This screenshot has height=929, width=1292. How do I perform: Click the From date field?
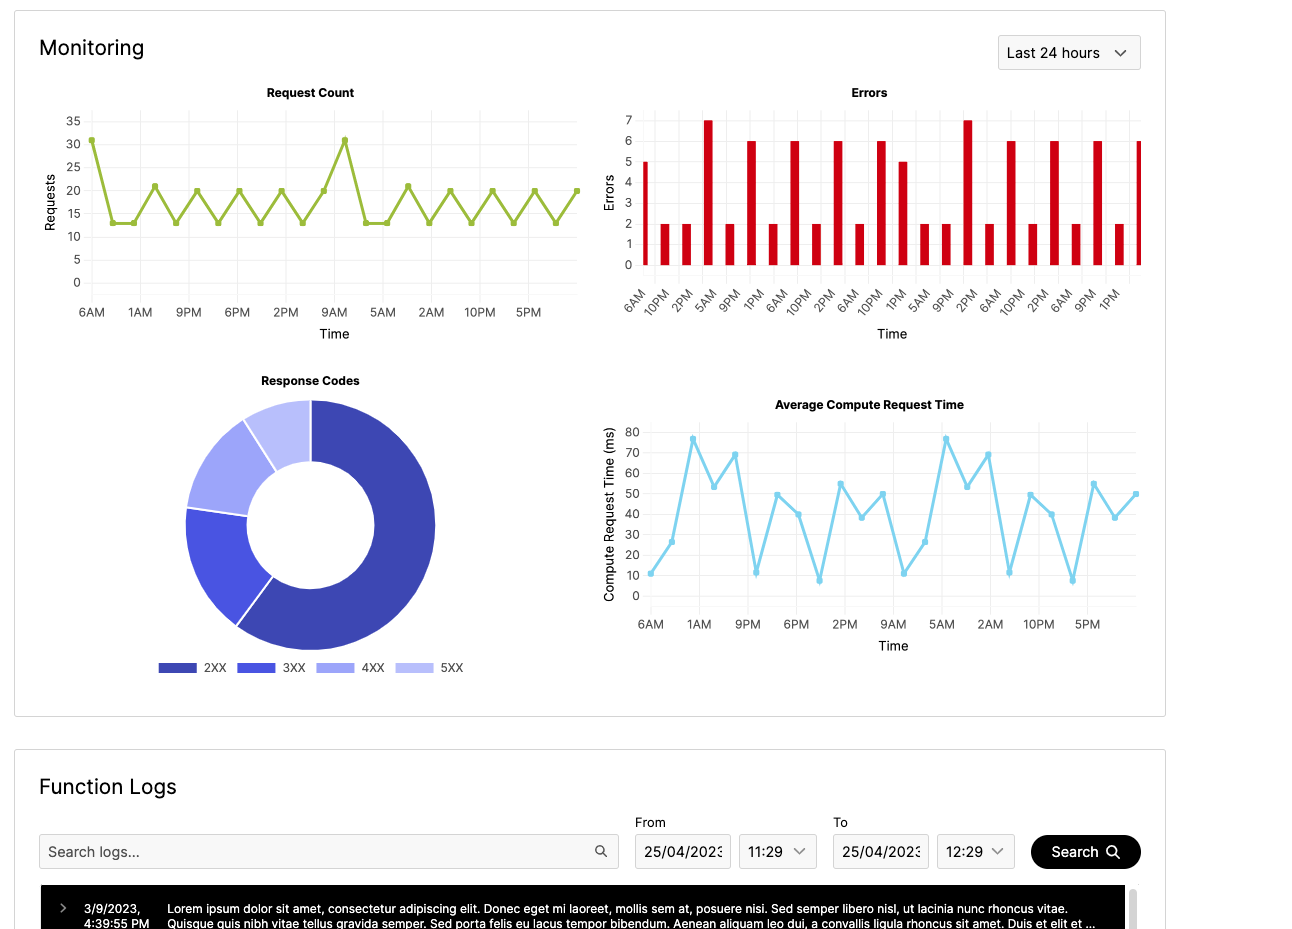683,852
